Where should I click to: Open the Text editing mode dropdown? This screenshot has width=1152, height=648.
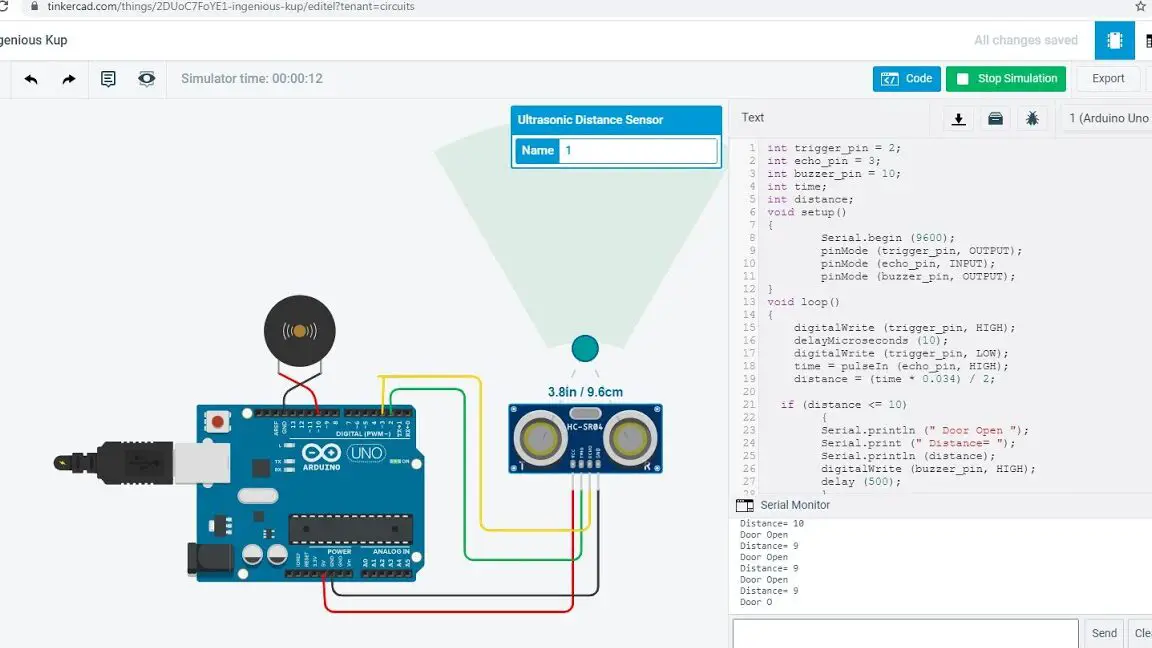[x=752, y=118]
